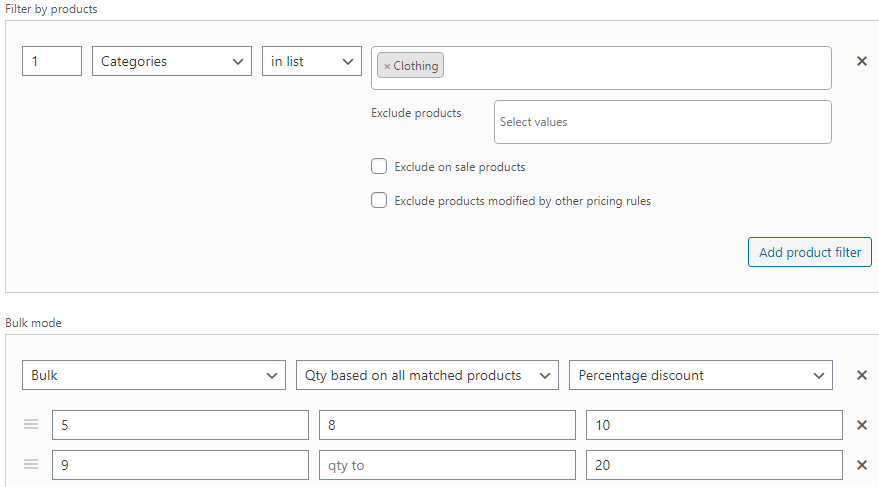The width and height of the screenshot is (879, 487).
Task: Check Exclude products modified by other pricing rules
Action: click(379, 200)
